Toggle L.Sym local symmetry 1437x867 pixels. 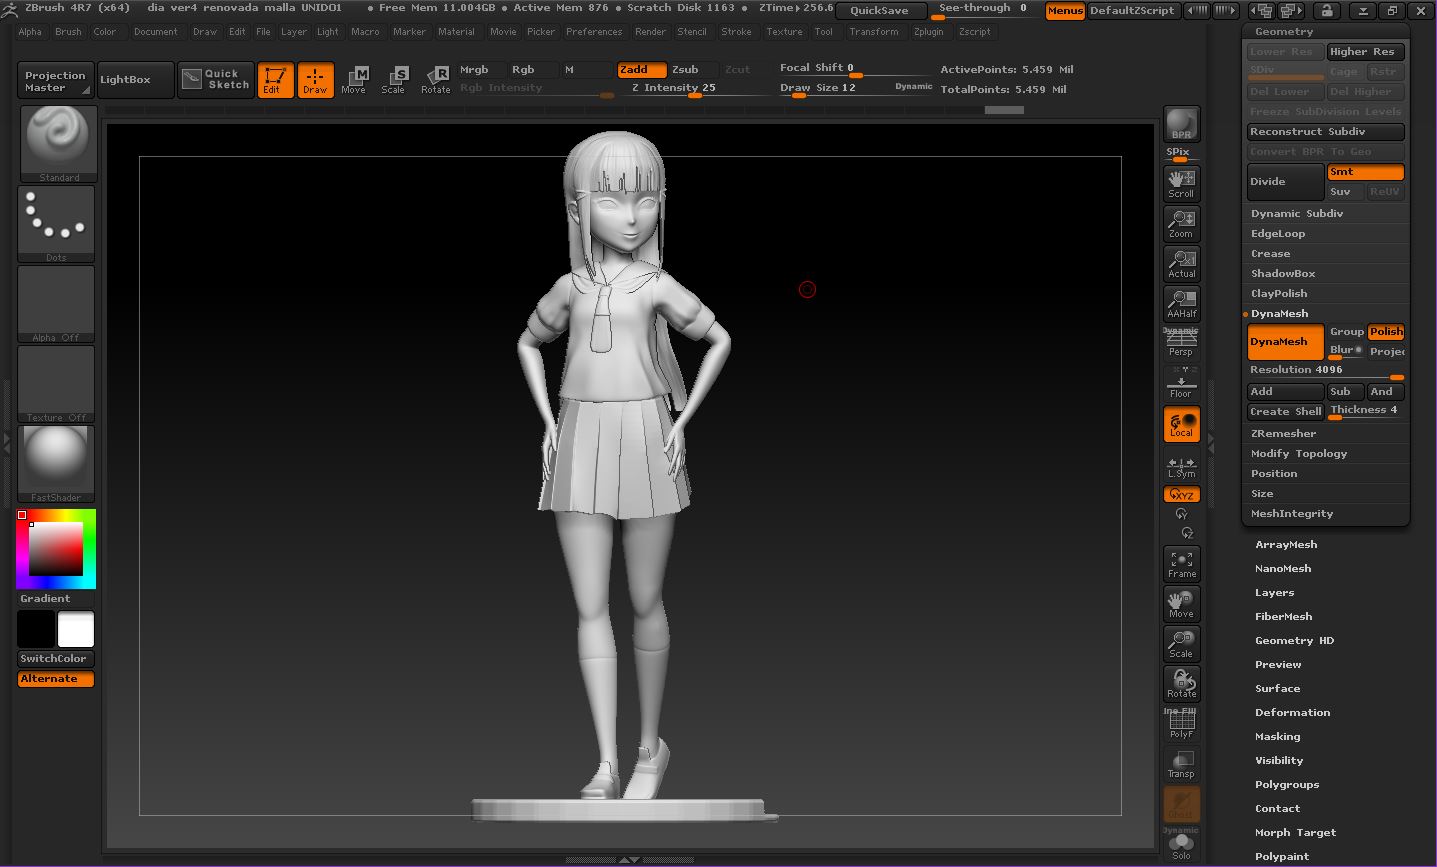click(x=1182, y=467)
